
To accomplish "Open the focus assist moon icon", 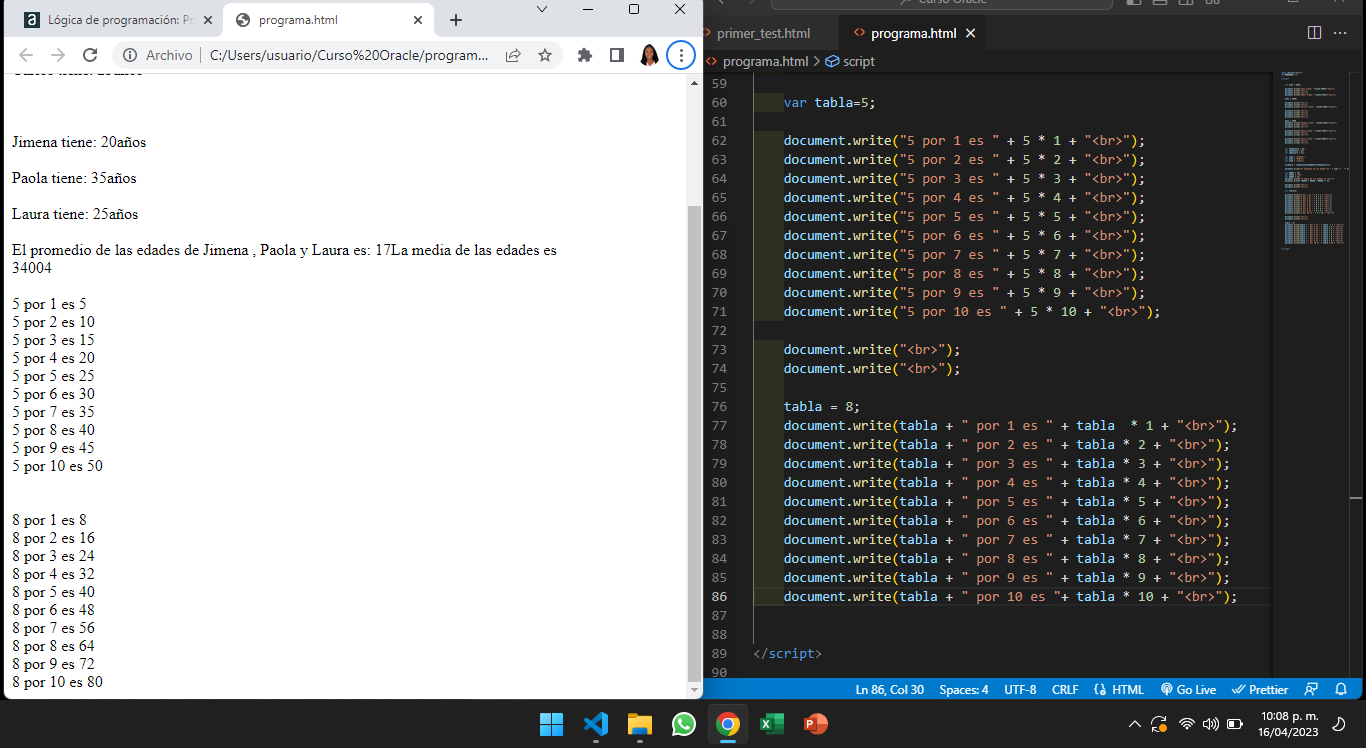I will [x=1339, y=724].
